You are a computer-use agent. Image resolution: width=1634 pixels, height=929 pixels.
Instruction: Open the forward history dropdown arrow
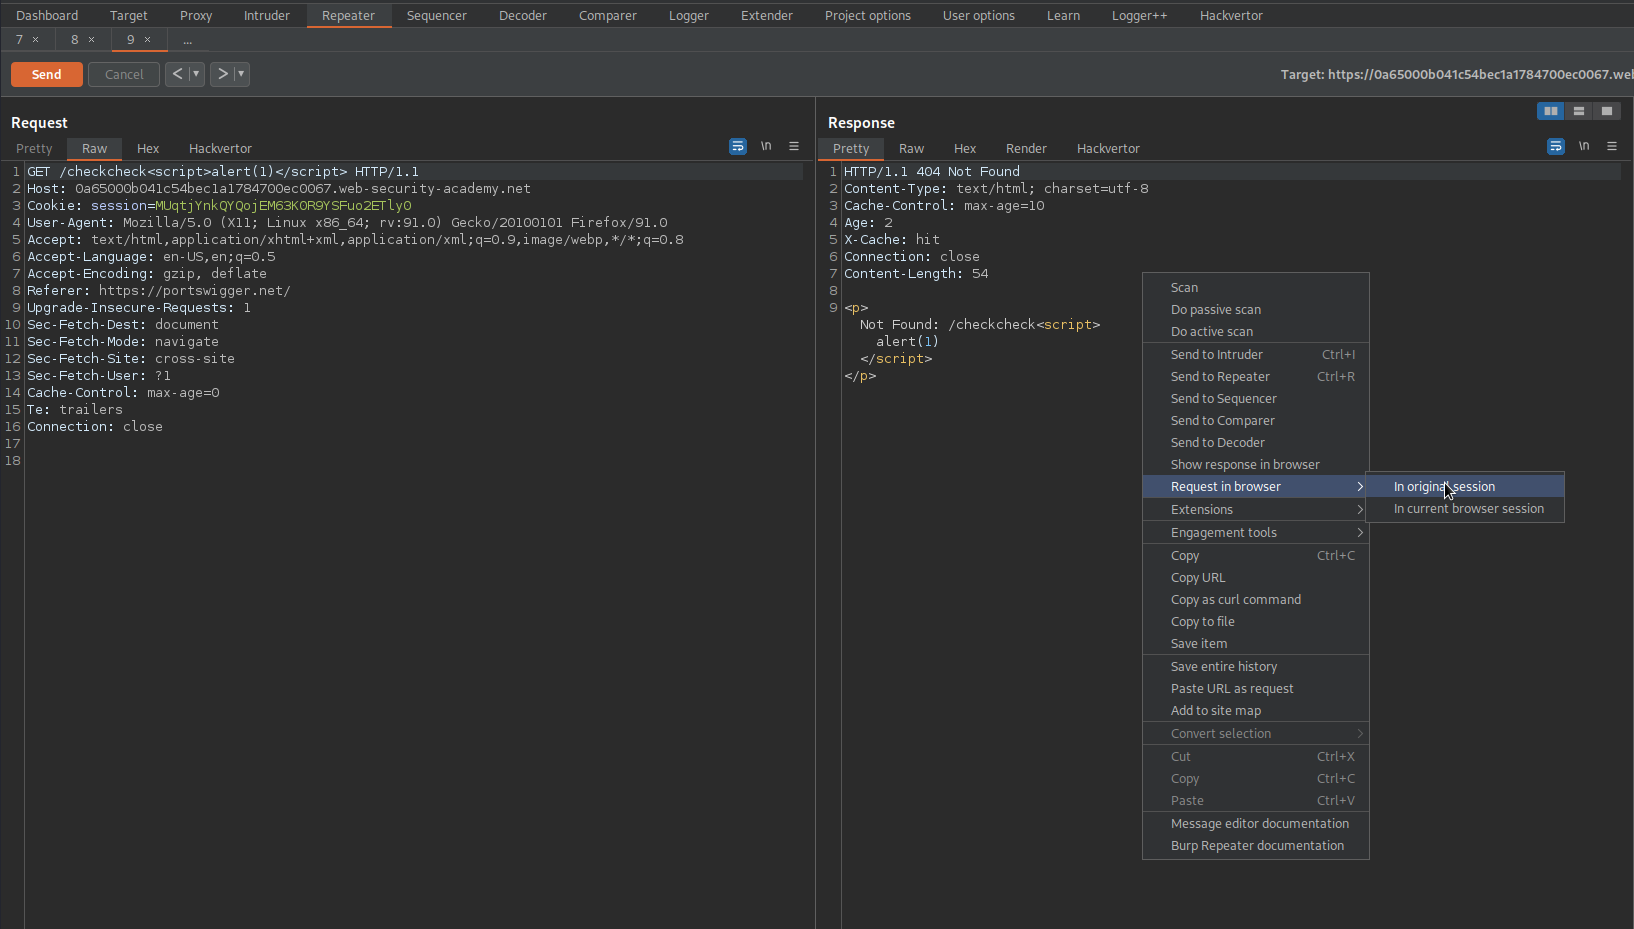tap(241, 74)
